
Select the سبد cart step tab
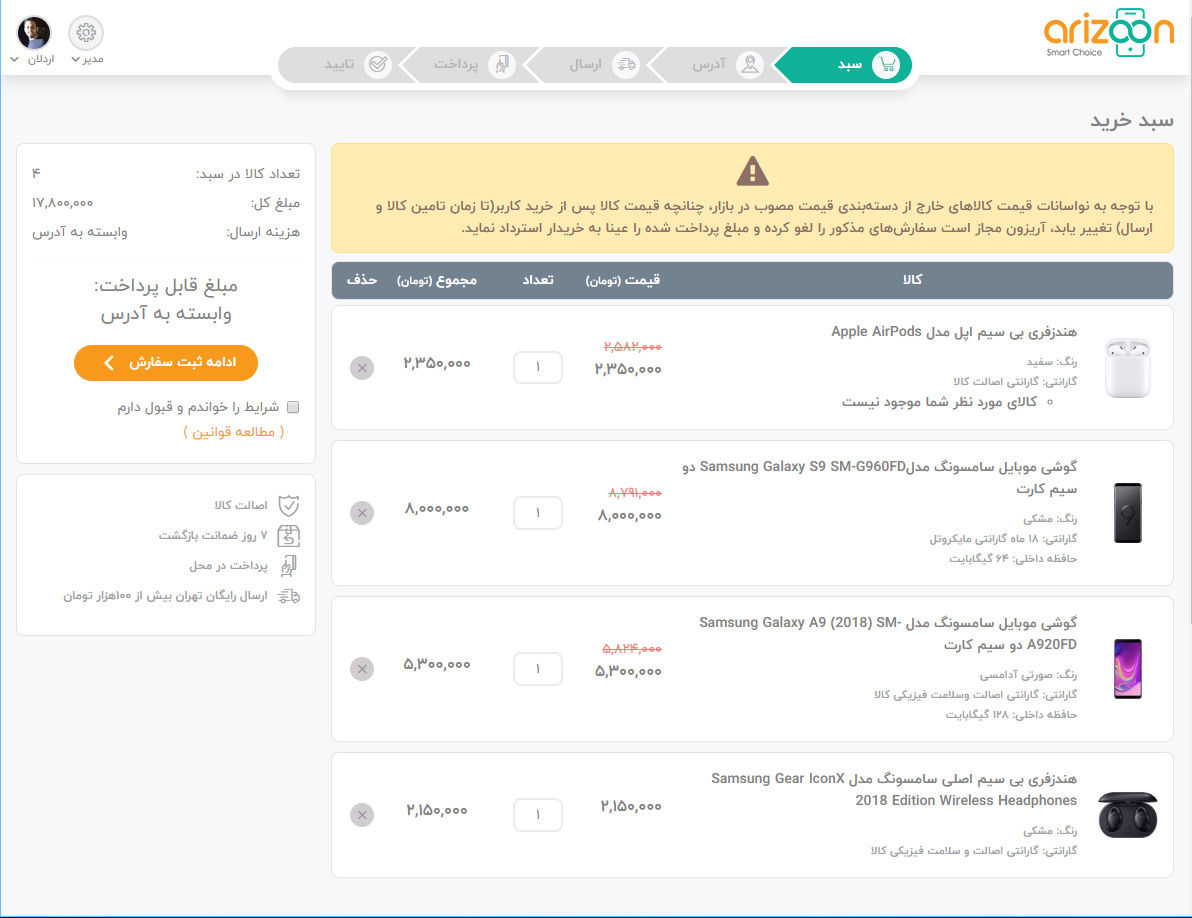click(845, 65)
